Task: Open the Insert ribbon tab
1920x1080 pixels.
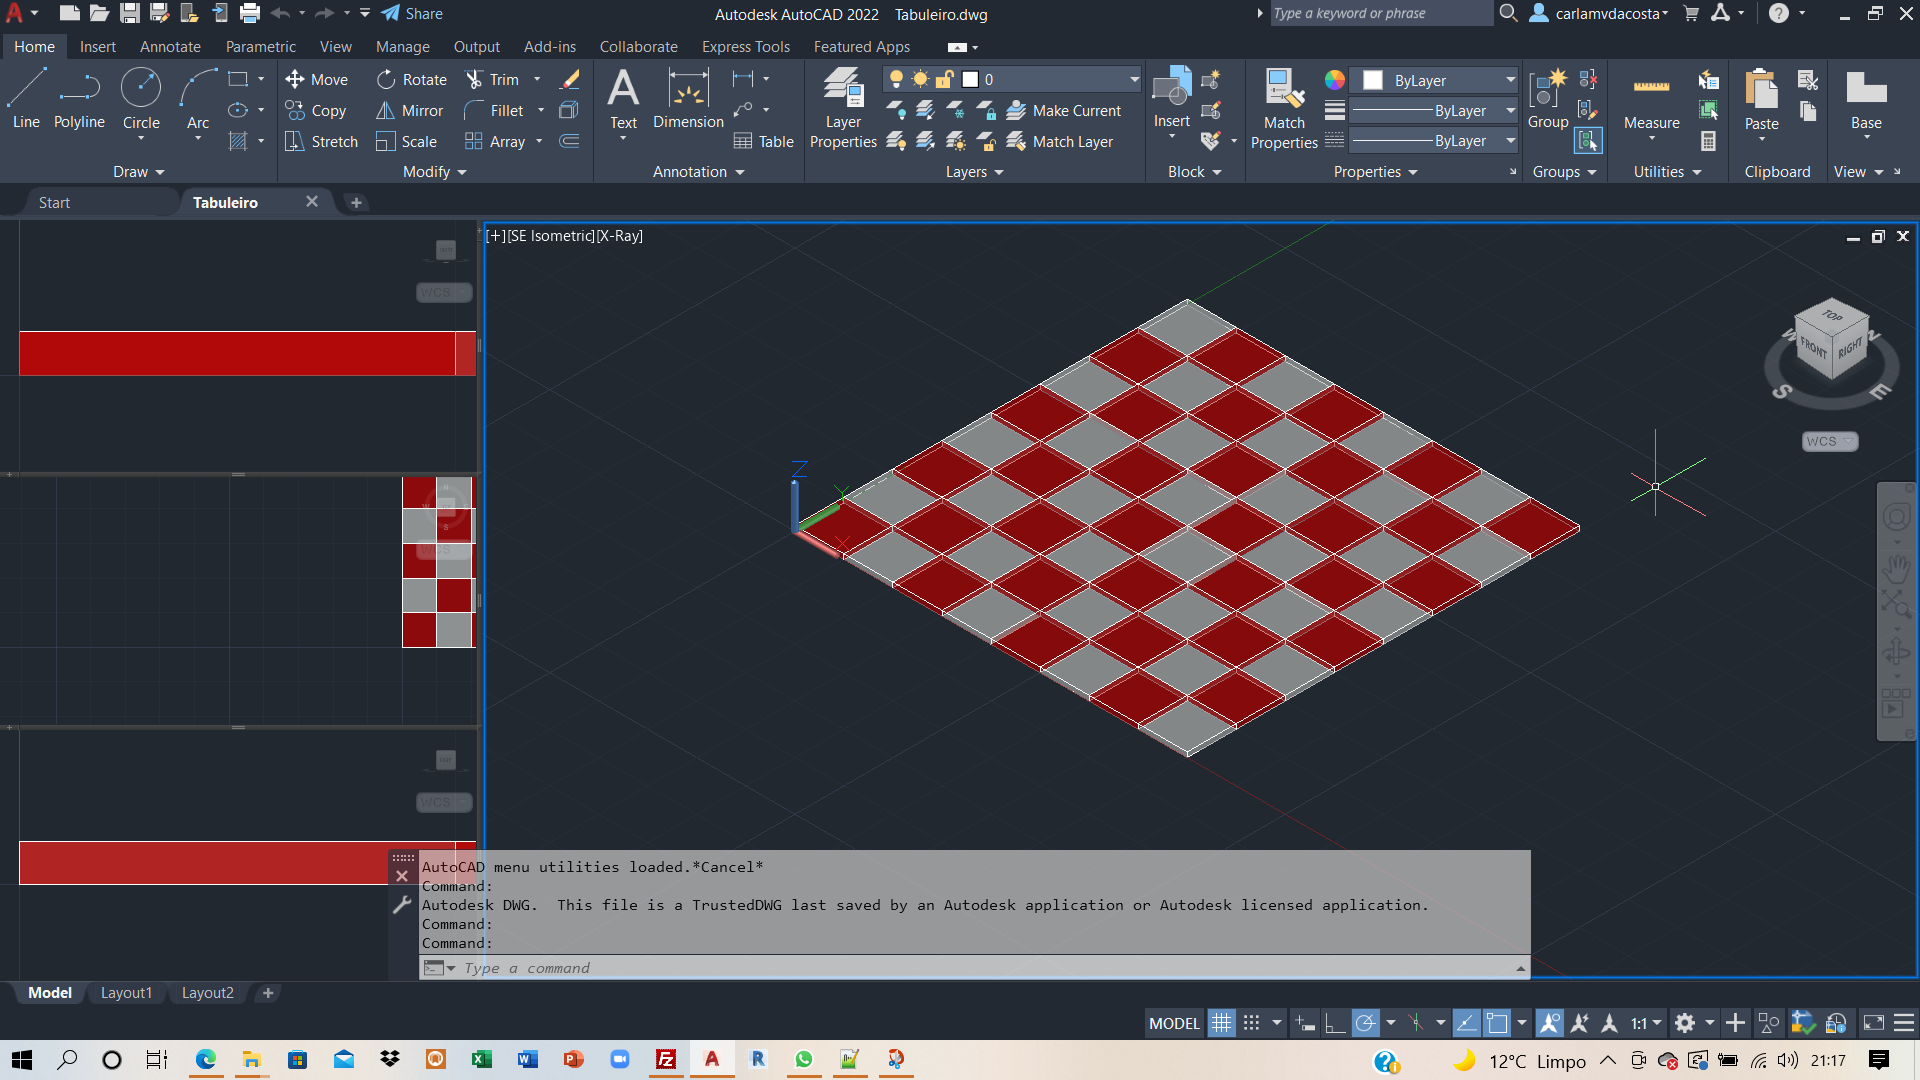Action: click(98, 47)
